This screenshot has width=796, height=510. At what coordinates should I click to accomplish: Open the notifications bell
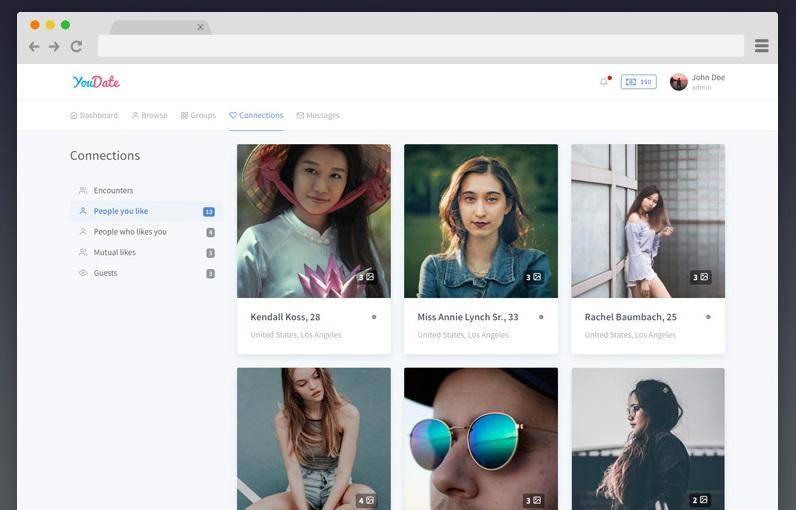[x=604, y=82]
